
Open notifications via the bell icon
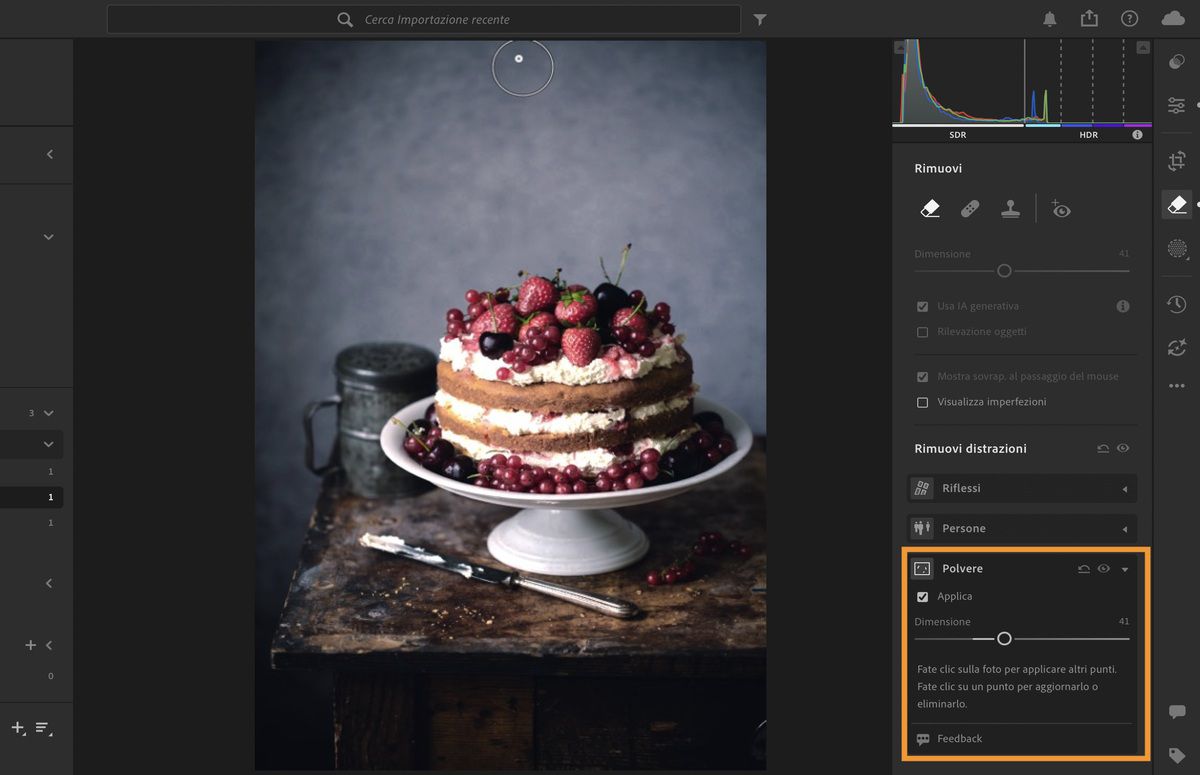pyautogui.click(x=1049, y=17)
